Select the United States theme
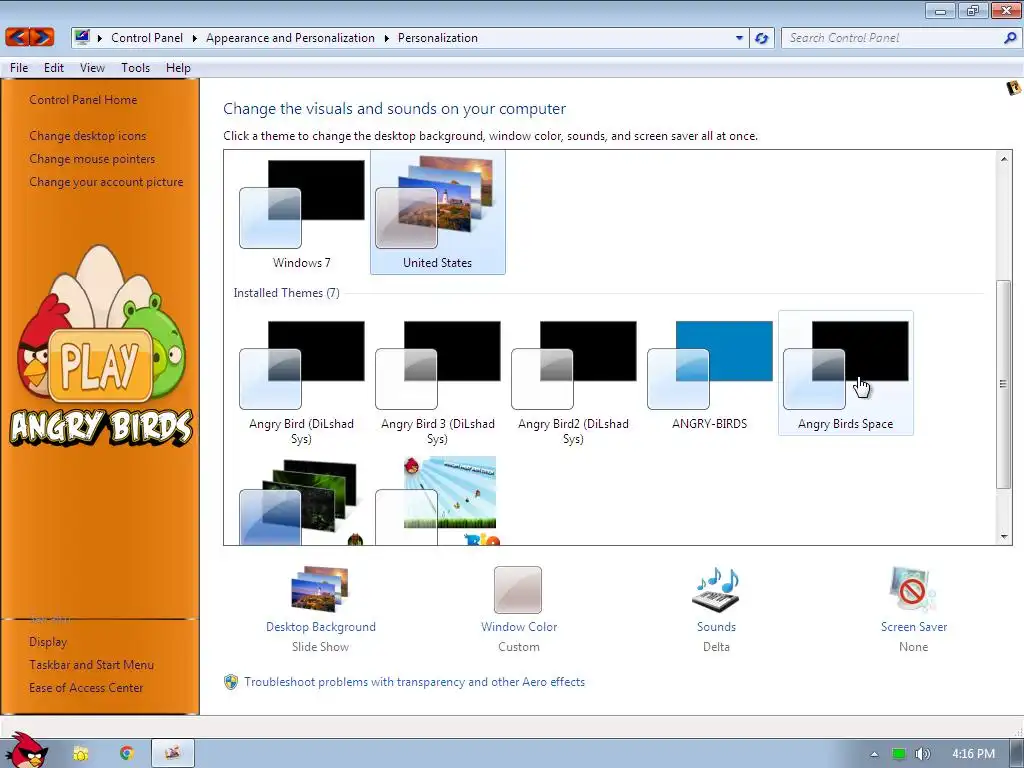Viewport: 1024px width, 768px height. click(438, 212)
